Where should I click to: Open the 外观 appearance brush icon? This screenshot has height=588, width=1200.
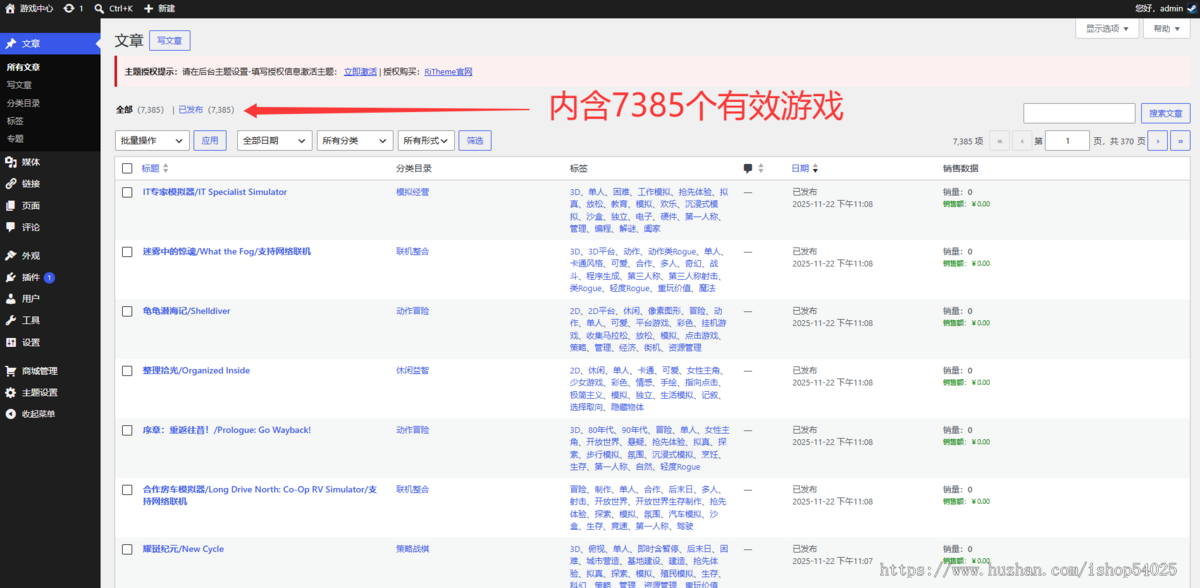[x=10, y=256]
